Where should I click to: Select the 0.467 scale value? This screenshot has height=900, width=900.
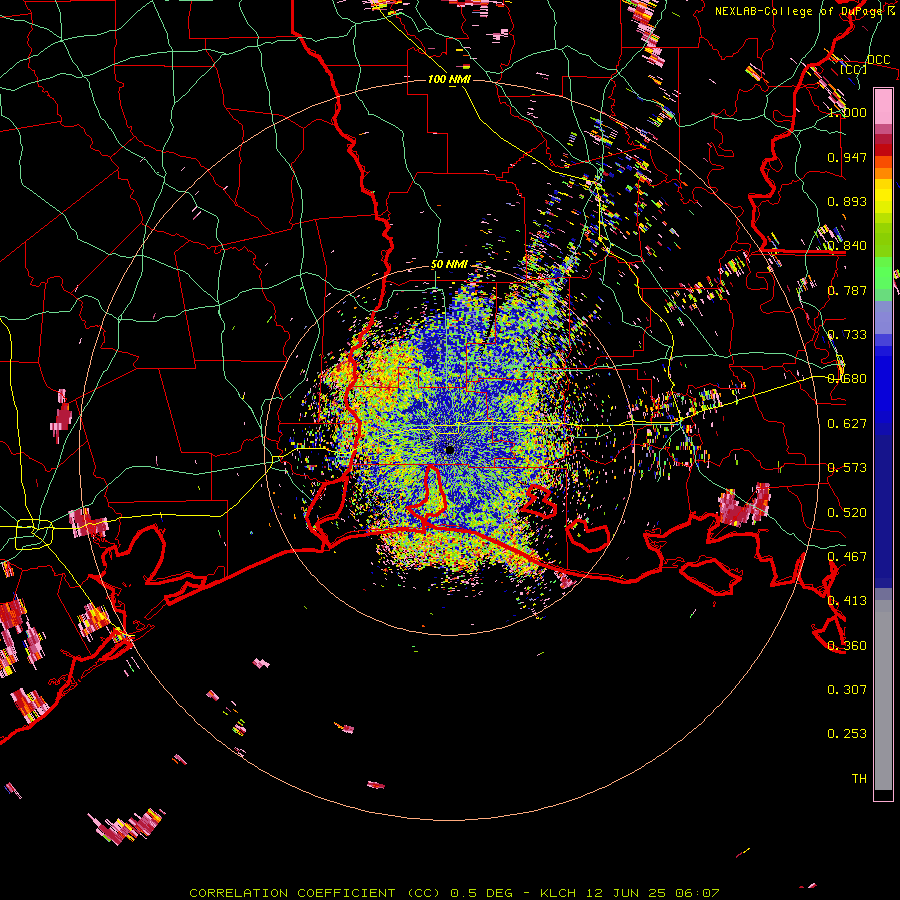click(847, 557)
